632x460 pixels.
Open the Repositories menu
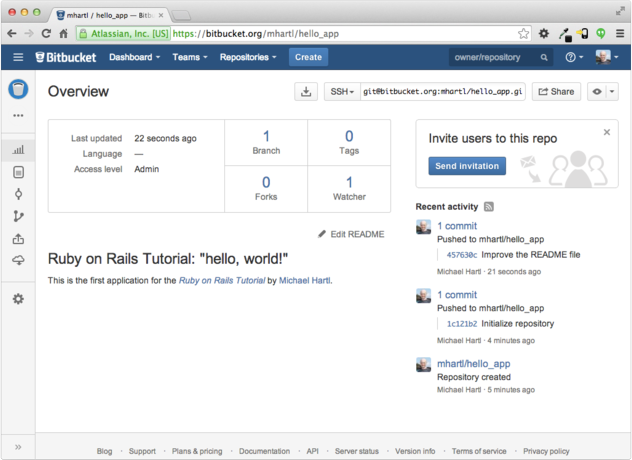(248, 57)
